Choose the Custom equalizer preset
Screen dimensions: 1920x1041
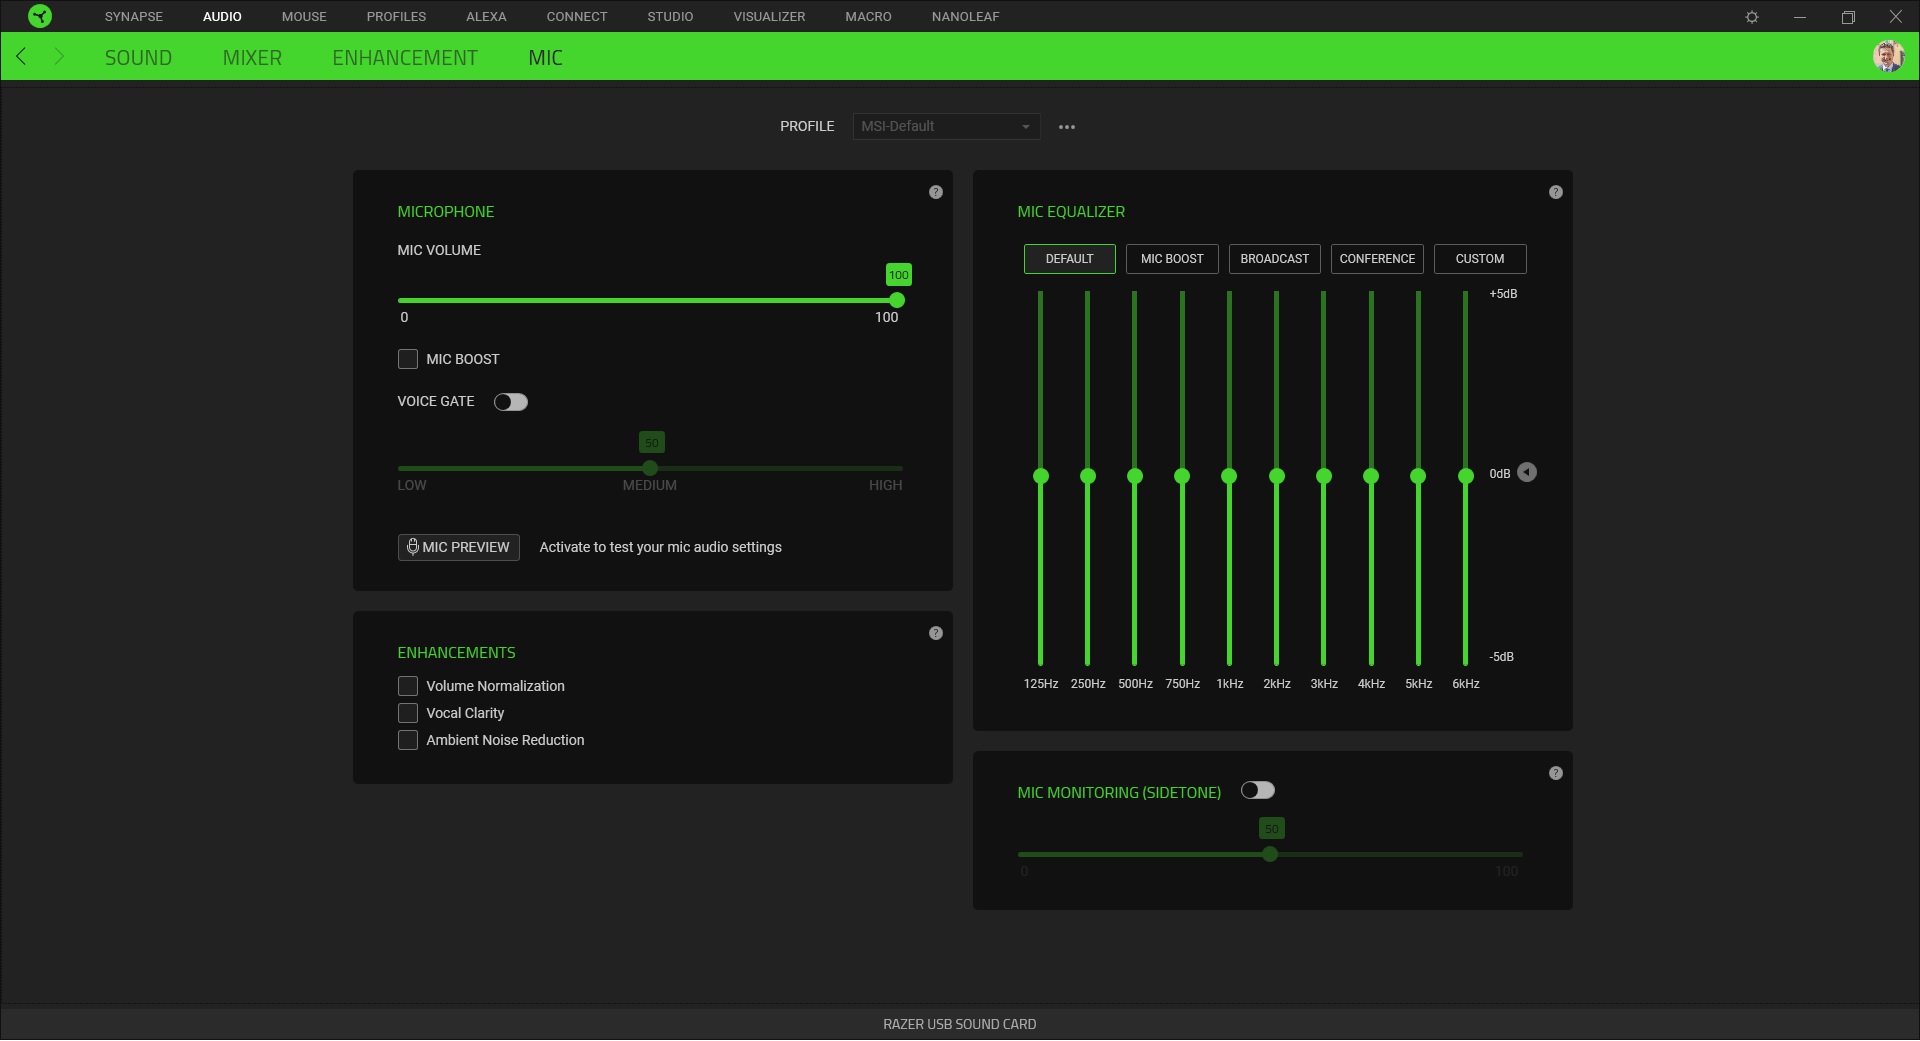[x=1480, y=259]
